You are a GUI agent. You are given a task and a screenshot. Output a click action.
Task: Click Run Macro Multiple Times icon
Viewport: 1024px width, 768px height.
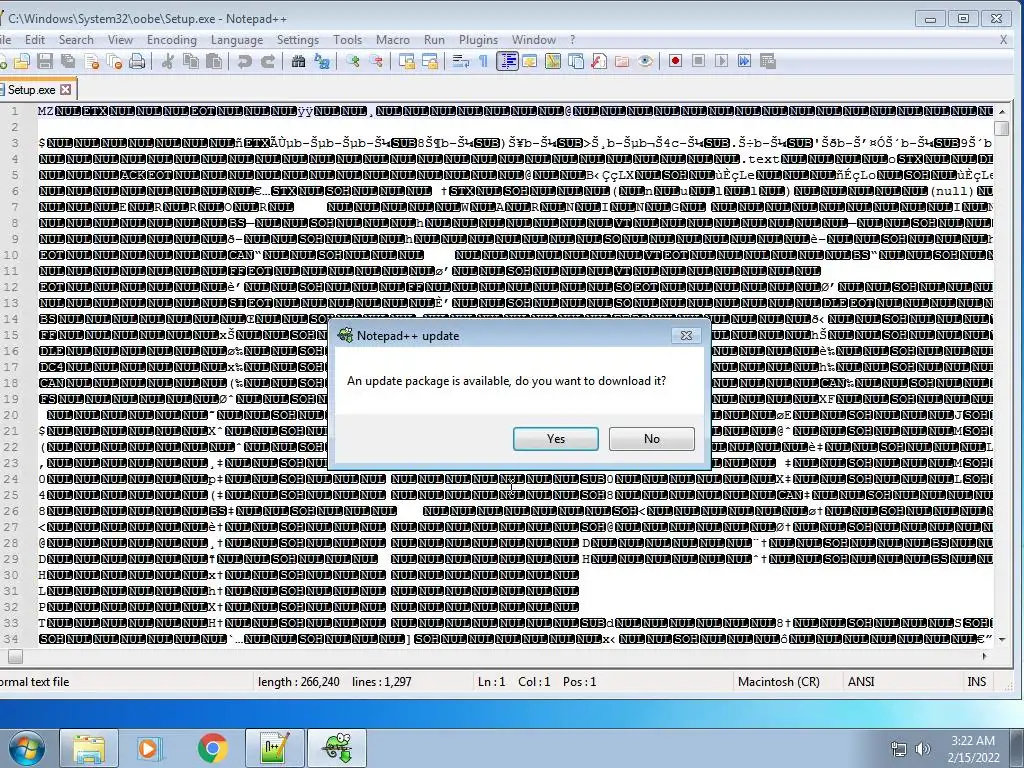[x=744, y=61]
